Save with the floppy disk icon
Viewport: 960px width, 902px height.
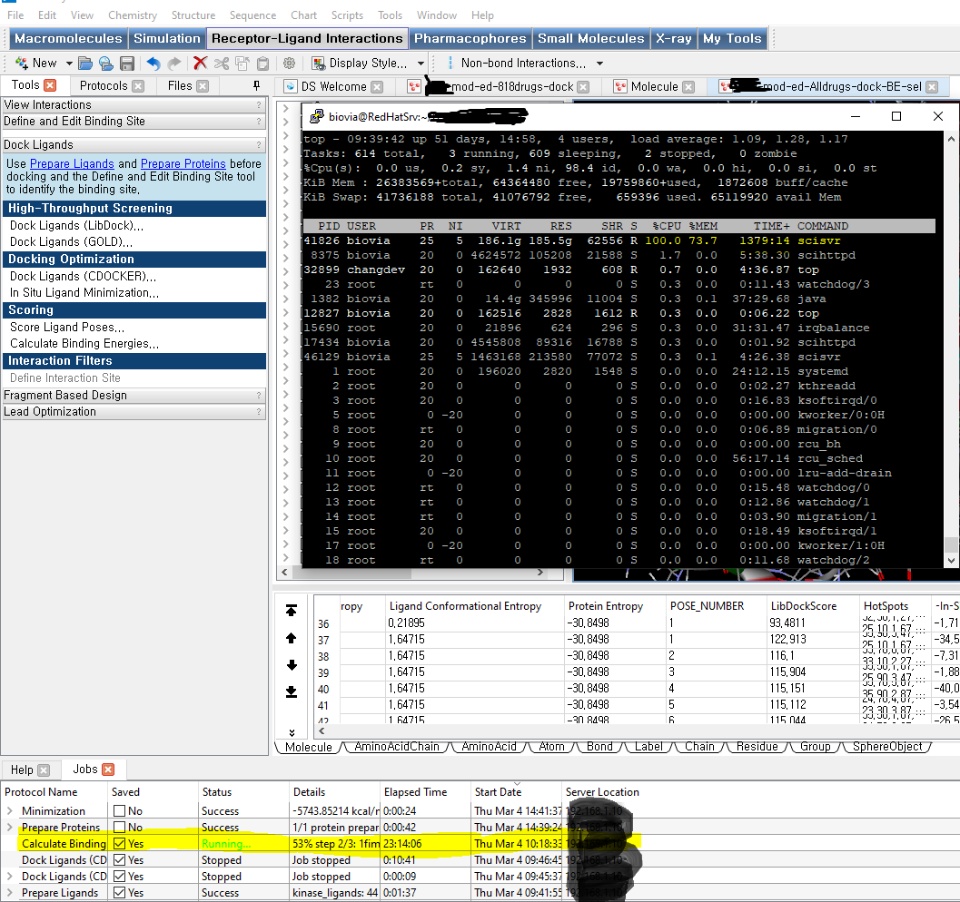(127, 62)
